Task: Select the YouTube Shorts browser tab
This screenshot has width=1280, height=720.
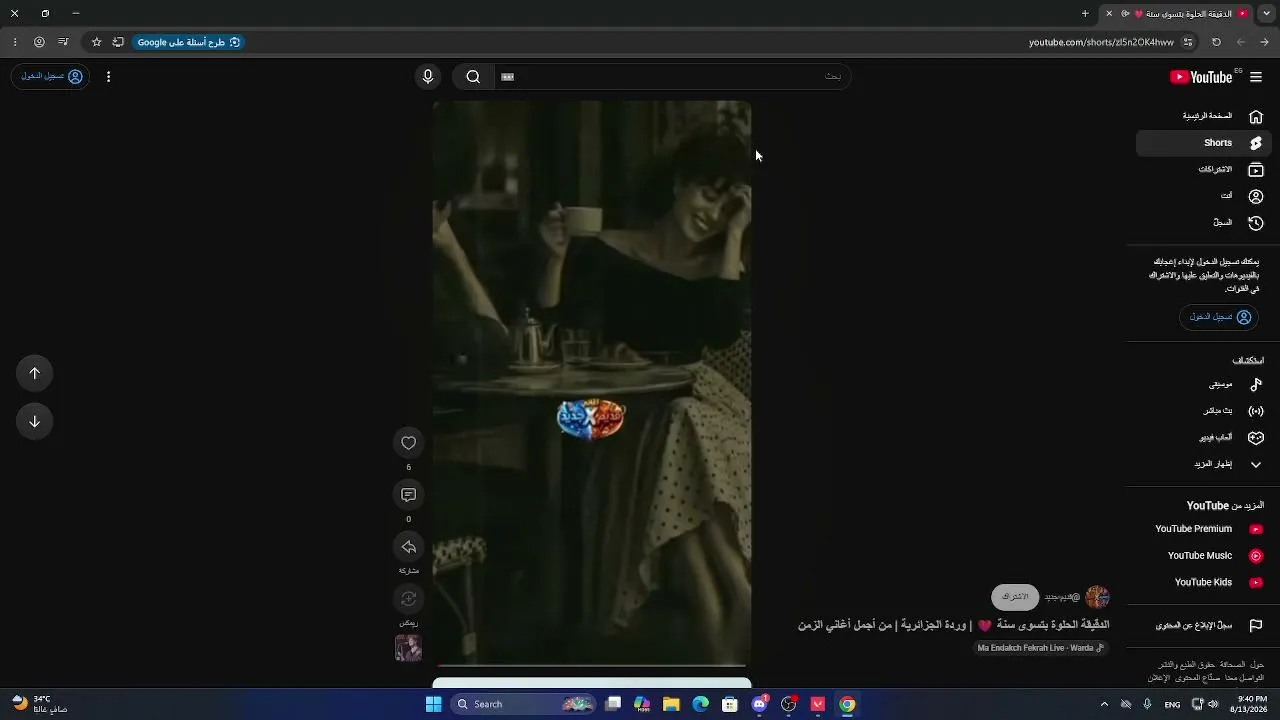Action: (1175, 13)
